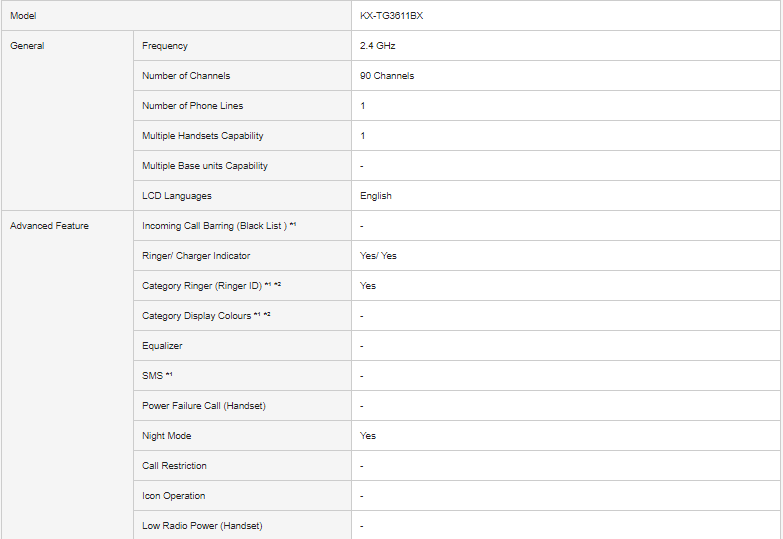The image size is (783, 539).
Task: Click the Equalizer row label
Action: (162, 346)
